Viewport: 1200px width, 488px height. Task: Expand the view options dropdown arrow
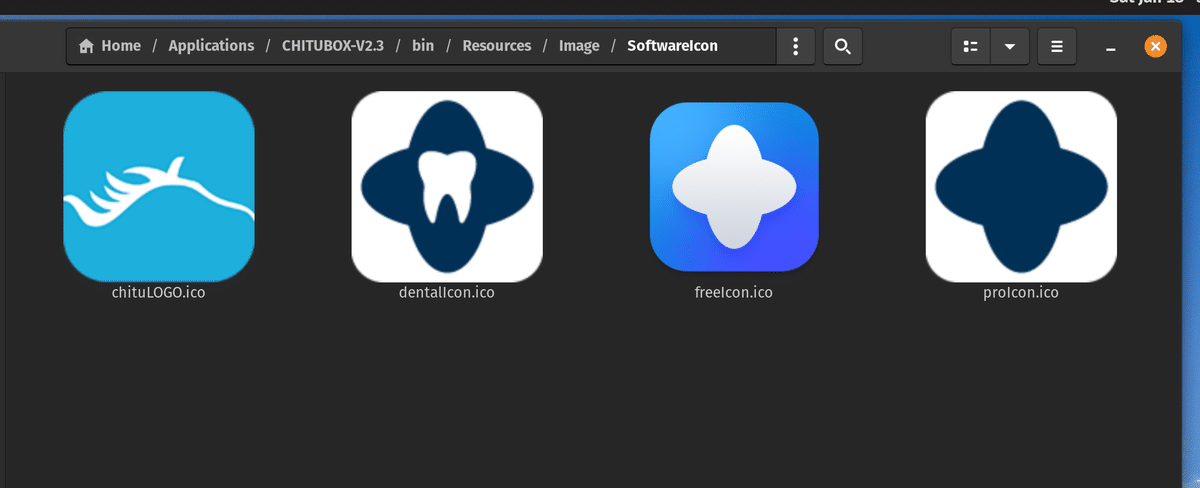(x=1009, y=46)
